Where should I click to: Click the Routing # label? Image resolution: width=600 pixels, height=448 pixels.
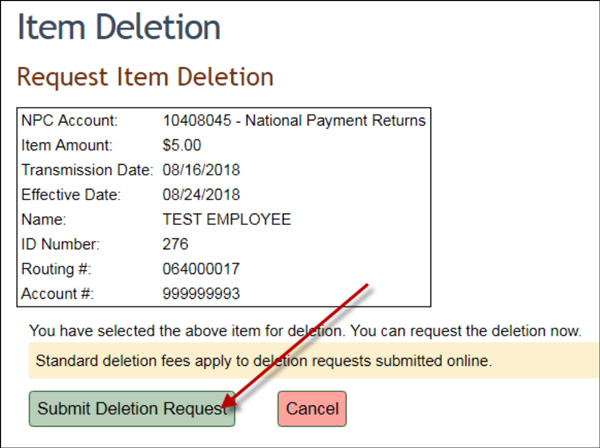(x=56, y=268)
